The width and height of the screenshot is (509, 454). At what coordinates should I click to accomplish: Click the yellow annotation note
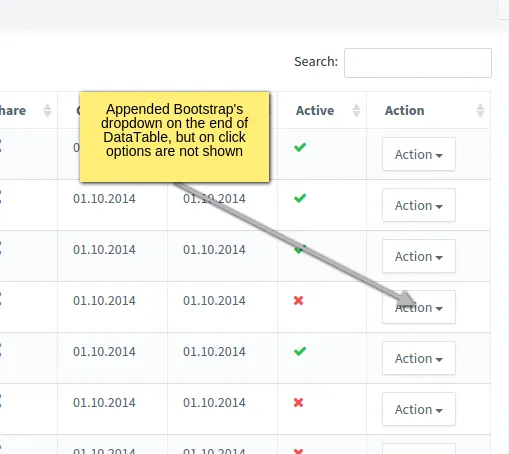(x=174, y=137)
